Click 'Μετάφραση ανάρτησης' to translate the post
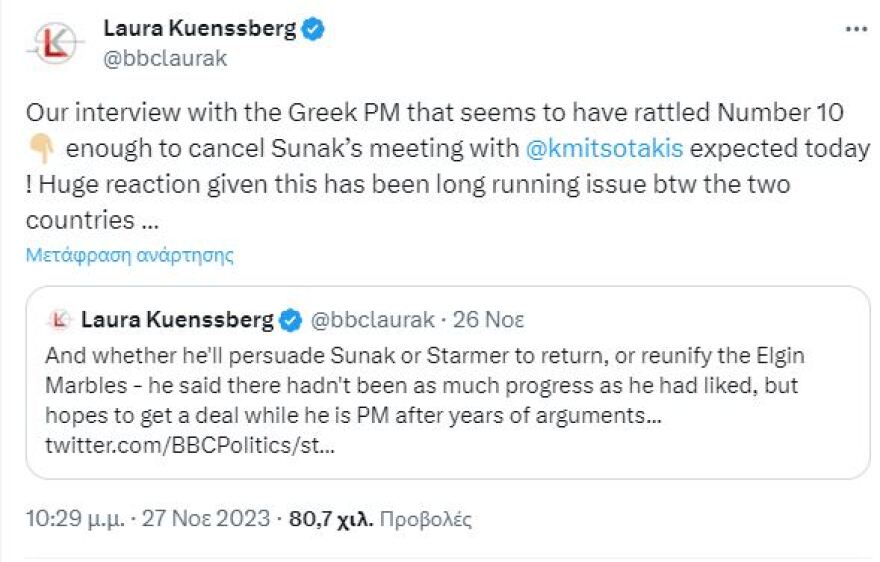The width and height of the screenshot is (880, 562). [x=130, y=254]
